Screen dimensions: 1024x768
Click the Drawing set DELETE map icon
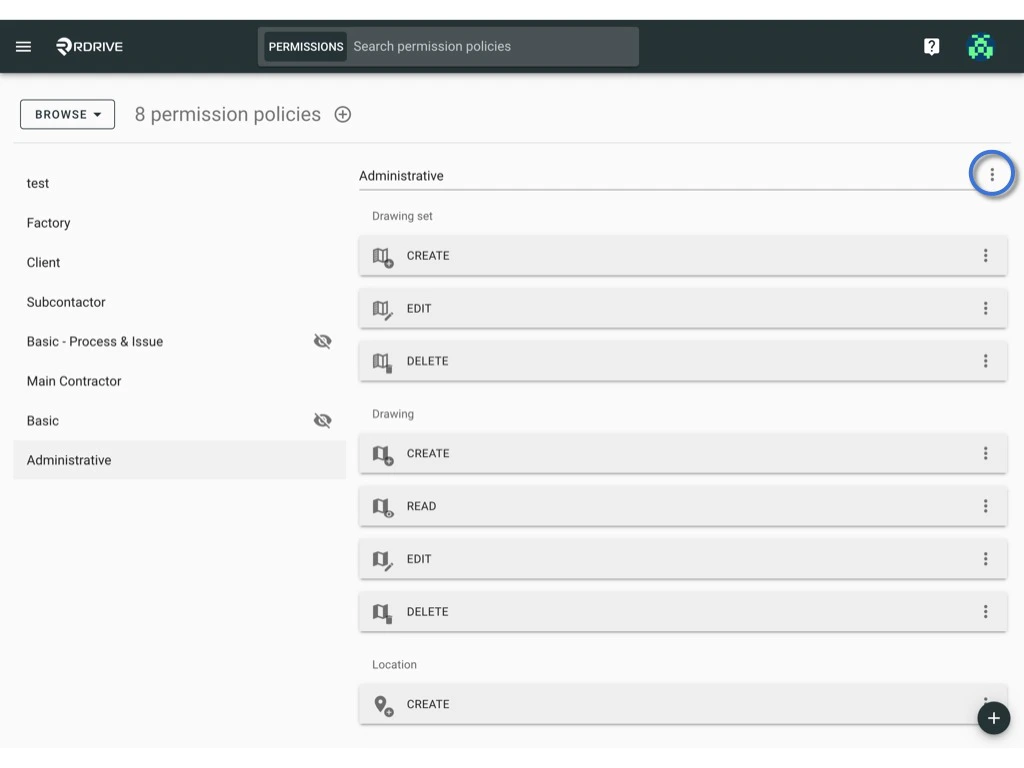coord(382,362)
